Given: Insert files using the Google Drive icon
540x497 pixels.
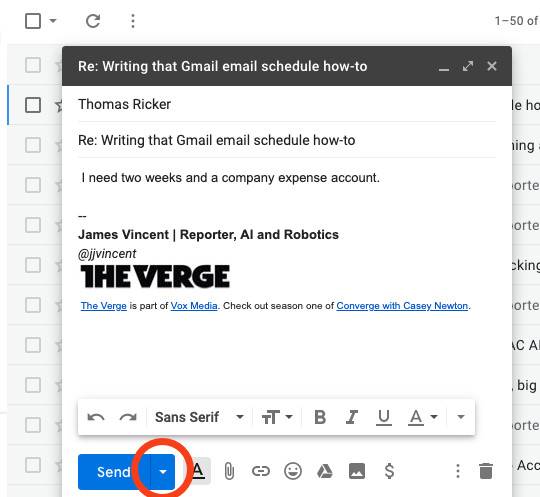Looking at the screenshot, I should 324,471.
